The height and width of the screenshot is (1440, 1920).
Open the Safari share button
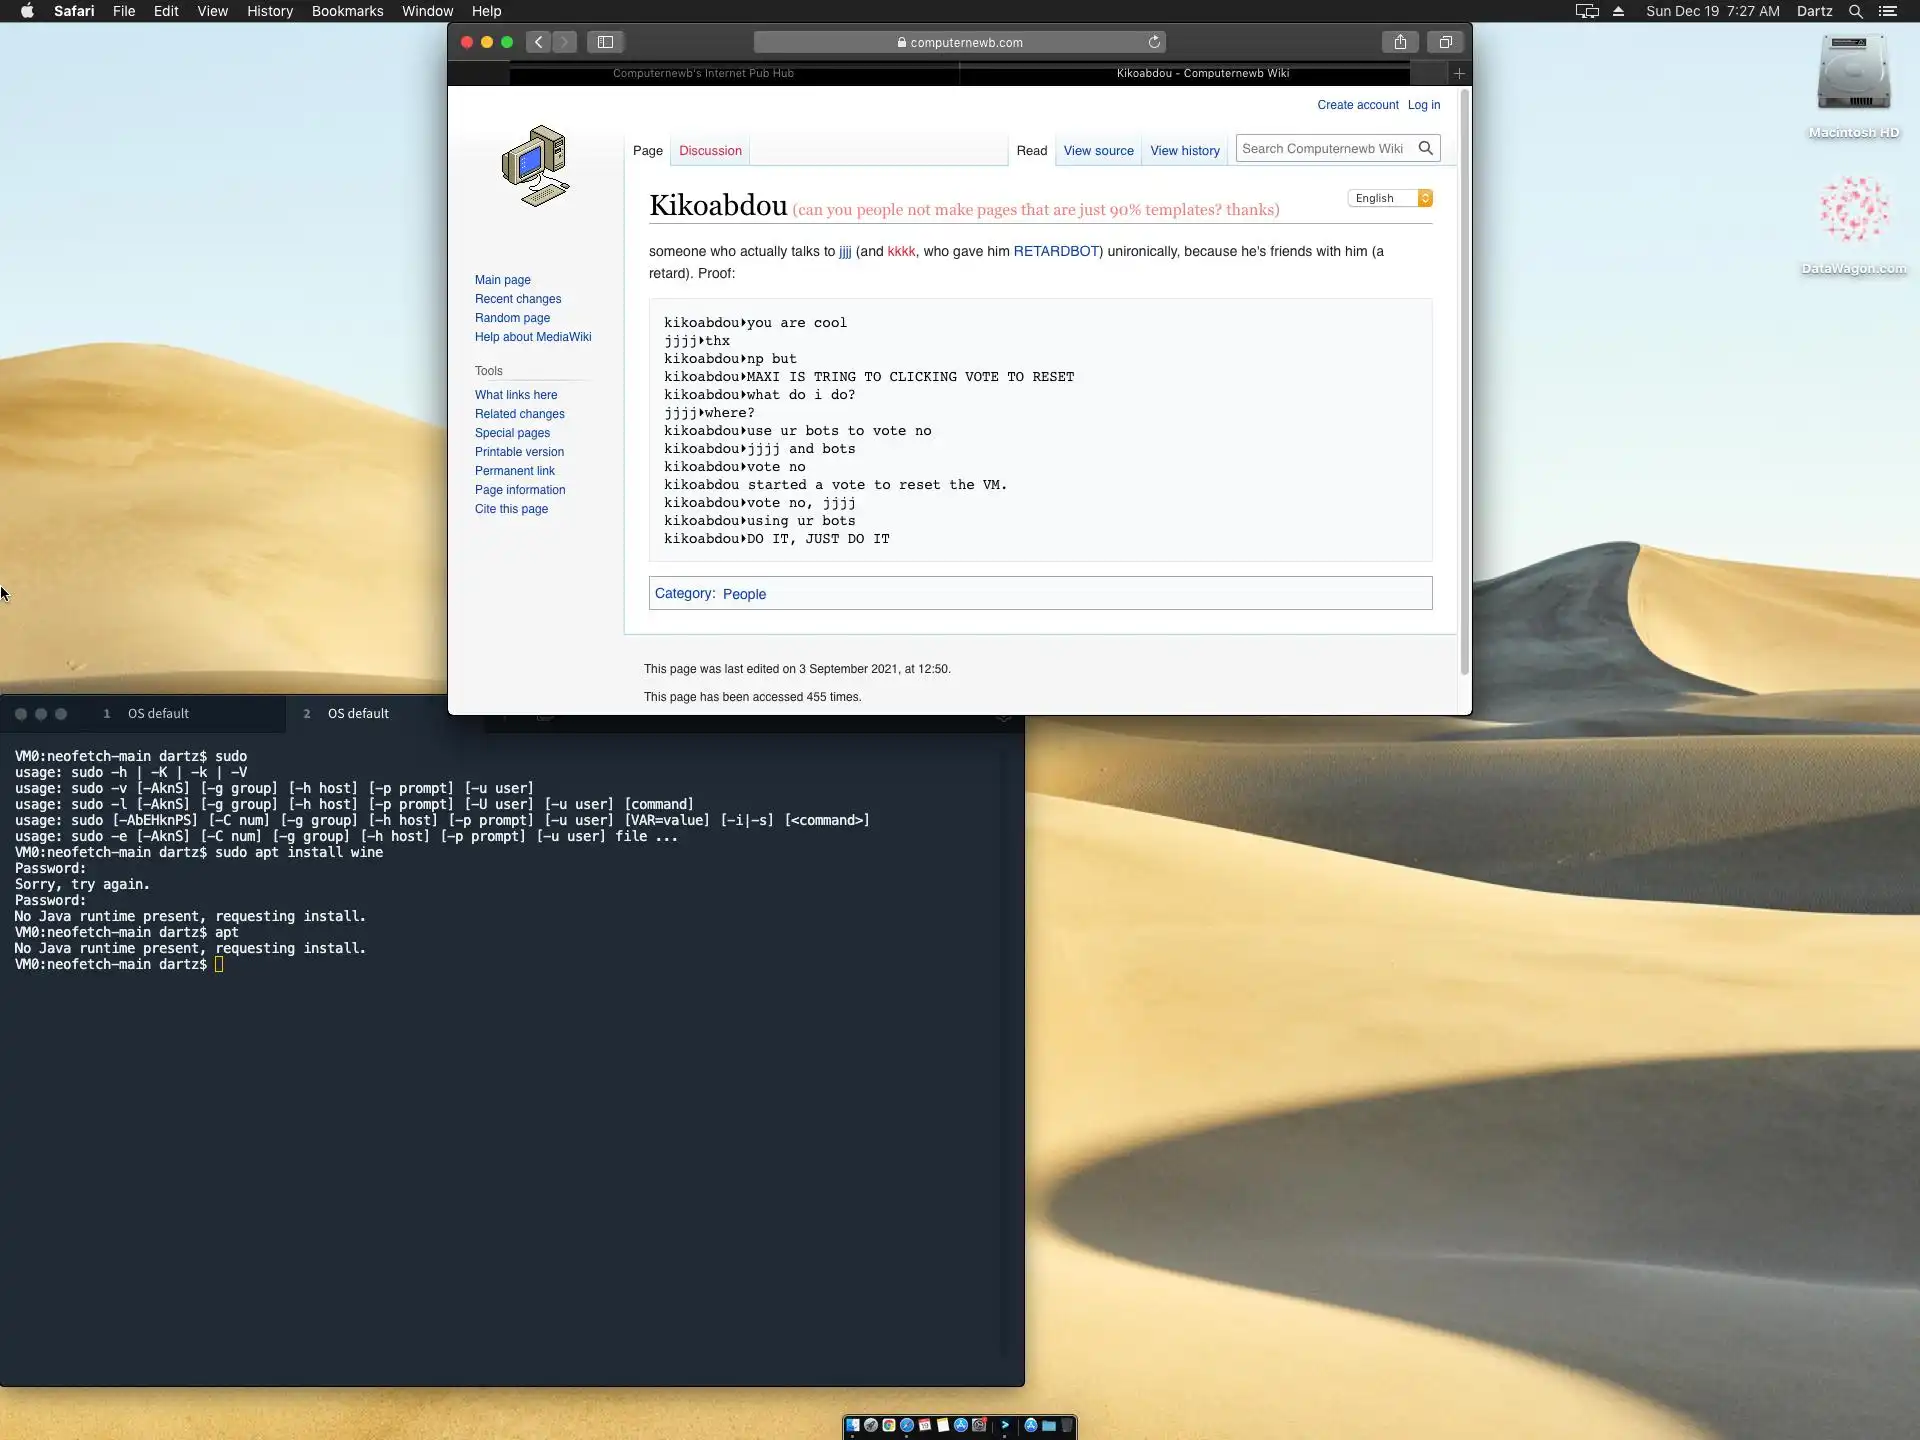click(x=1400, y=42)
